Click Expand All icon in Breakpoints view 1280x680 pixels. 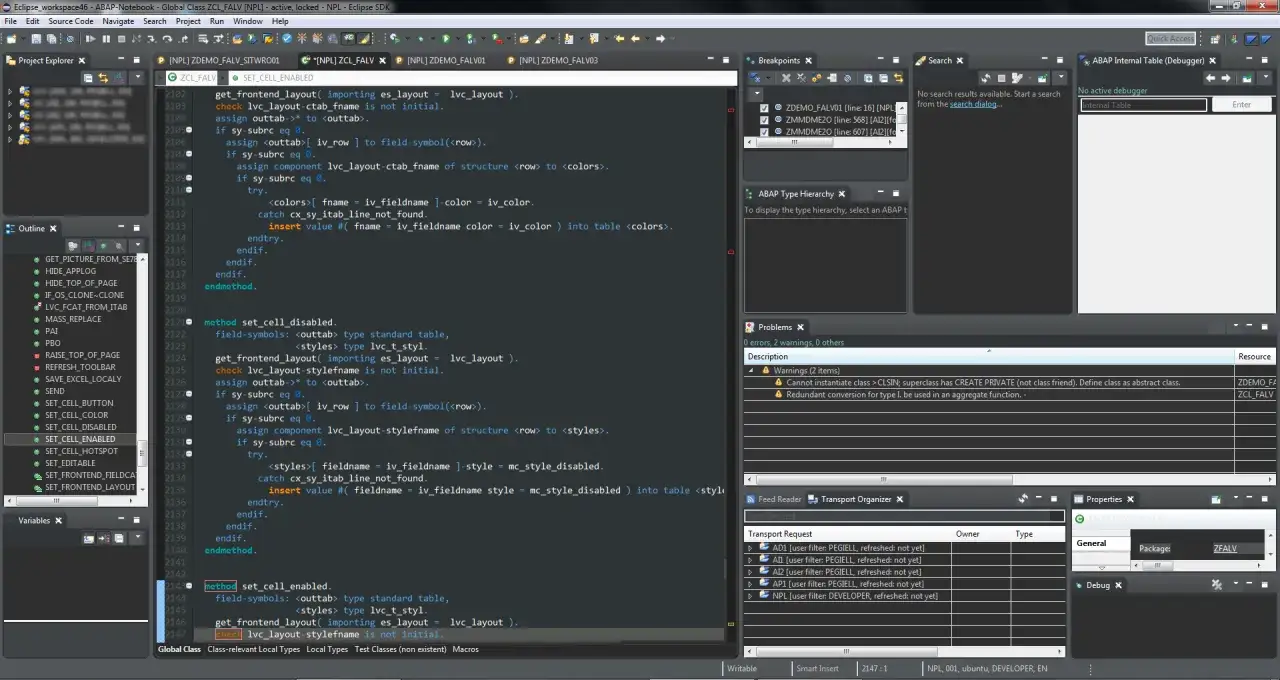pos(868,78)
